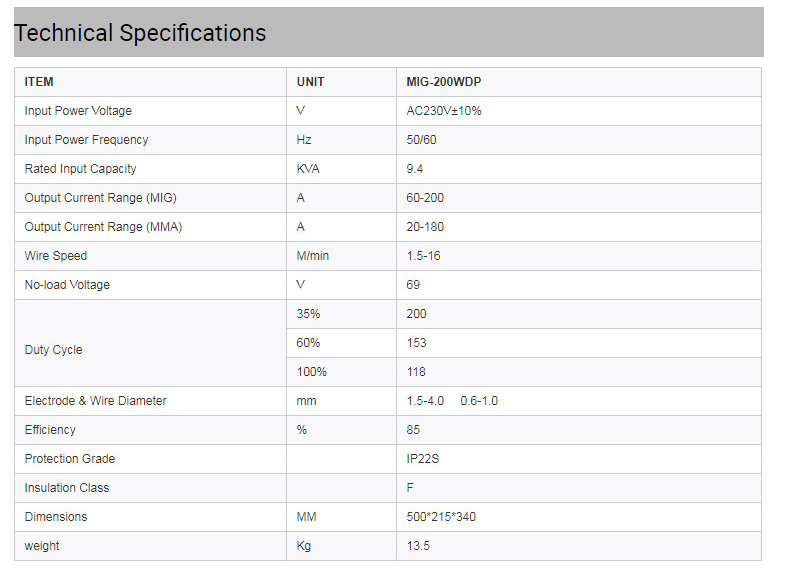Select the ITEM column header
The width and height of the screenshot is (785, 568).
39,82
